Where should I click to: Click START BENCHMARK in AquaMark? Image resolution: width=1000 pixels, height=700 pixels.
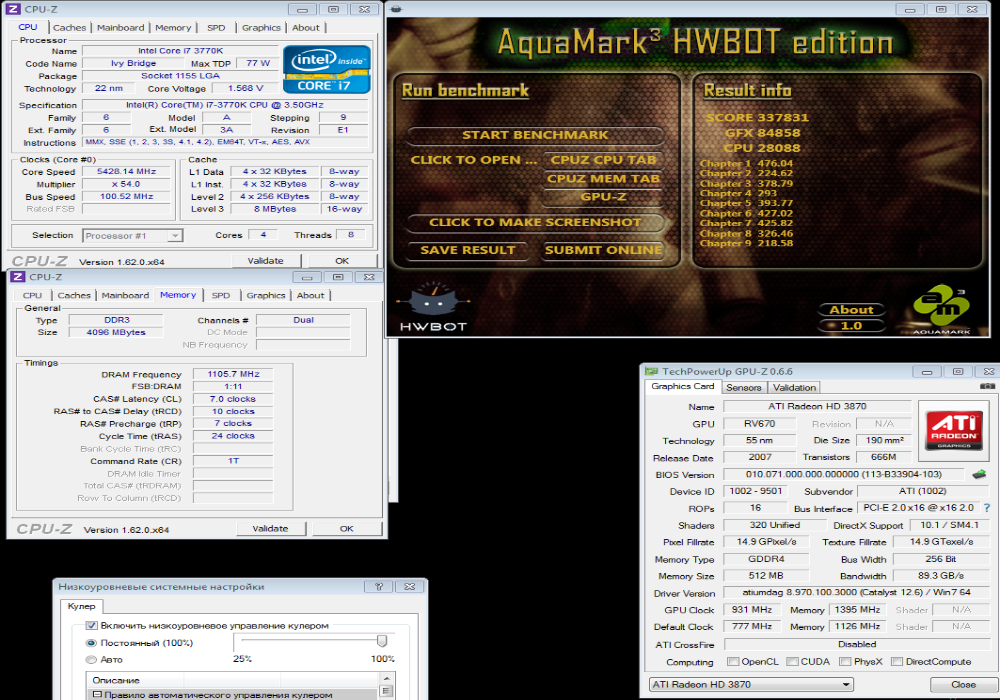pos(535,135)
